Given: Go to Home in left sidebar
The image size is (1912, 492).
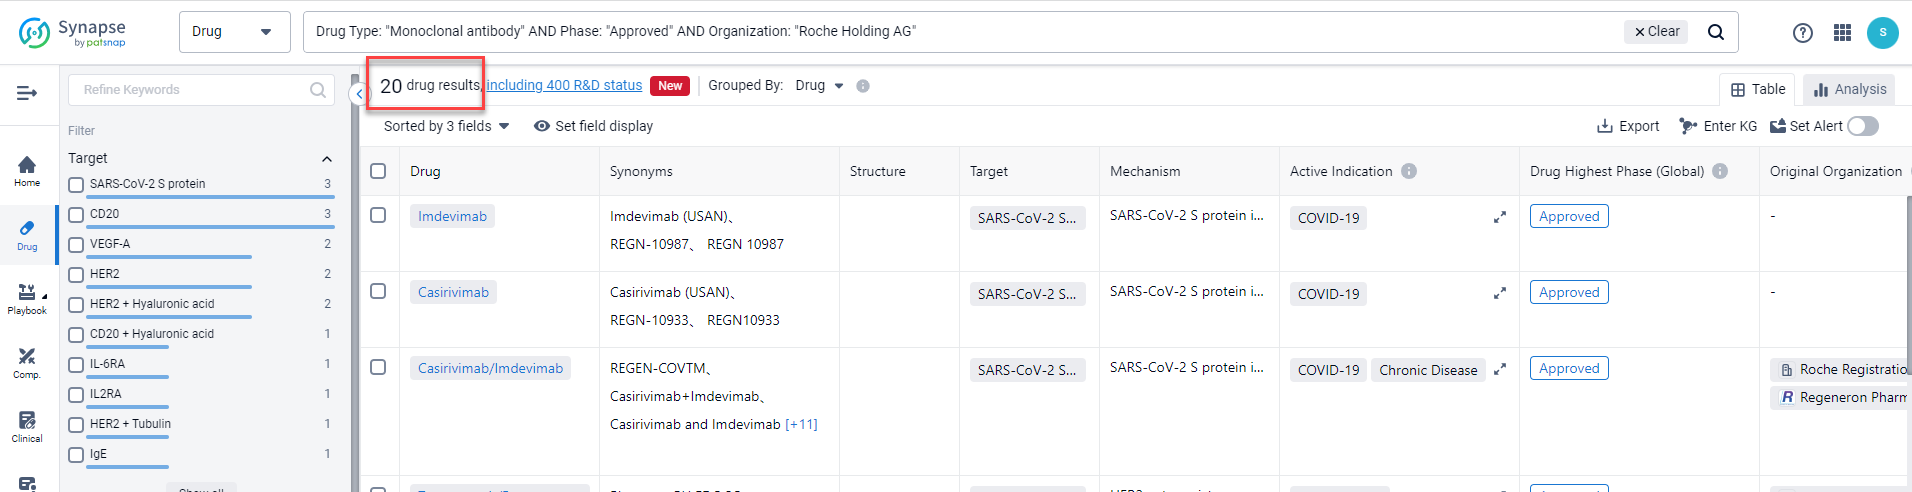Looking at the screenshot, I should coord(27,171).
